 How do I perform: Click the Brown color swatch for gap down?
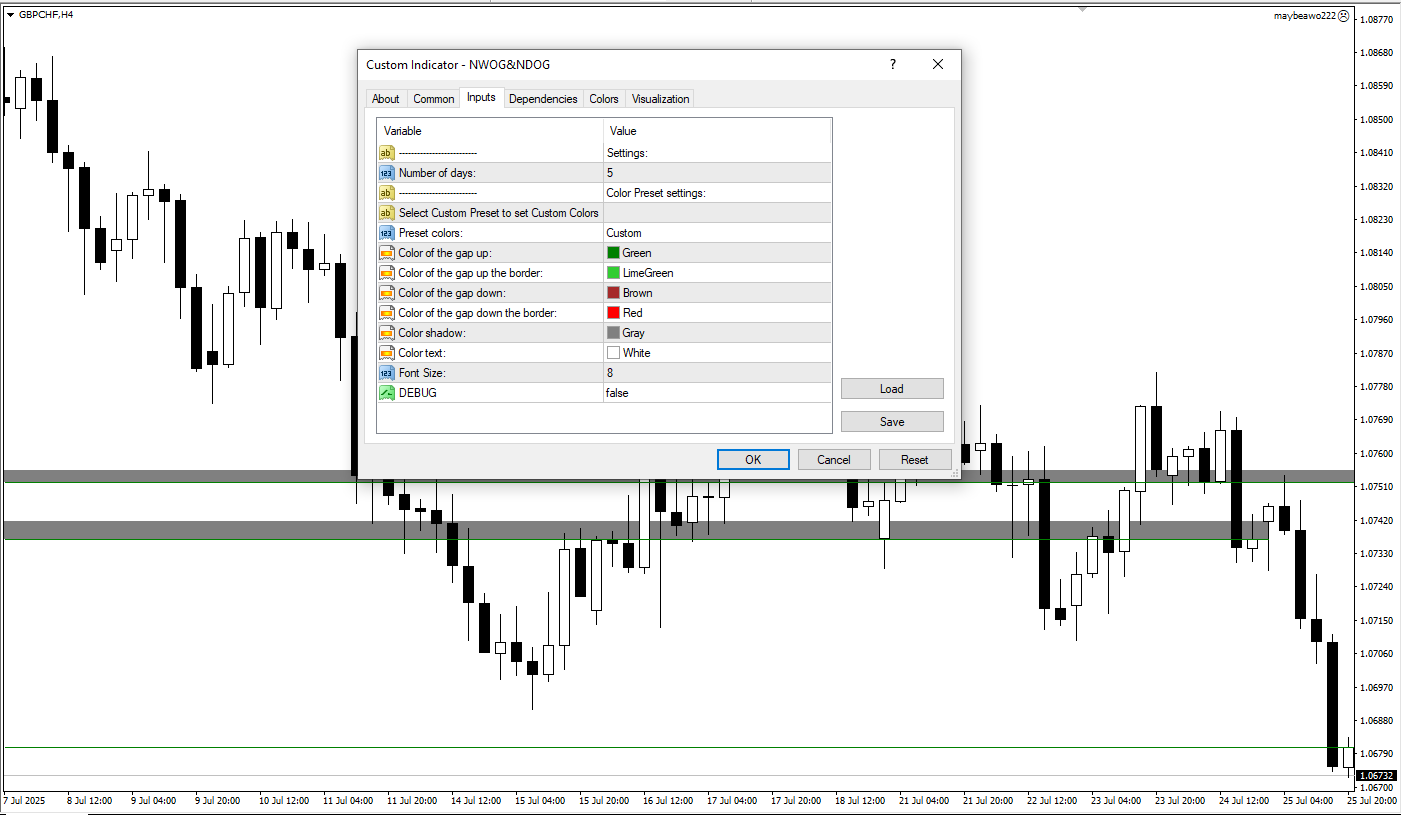(x=613, y=293)
